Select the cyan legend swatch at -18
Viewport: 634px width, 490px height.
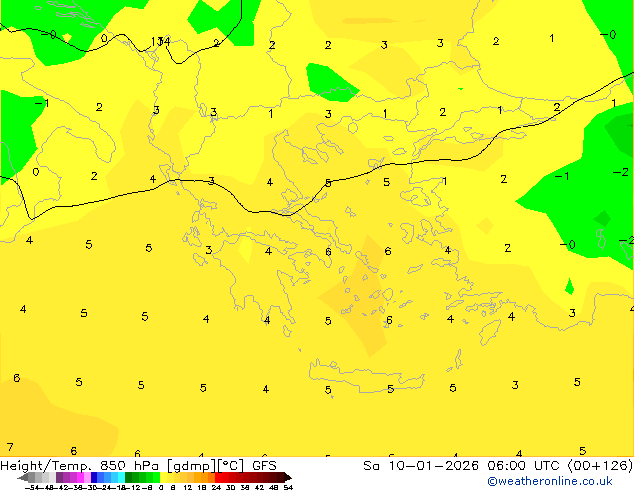[121, 477]
